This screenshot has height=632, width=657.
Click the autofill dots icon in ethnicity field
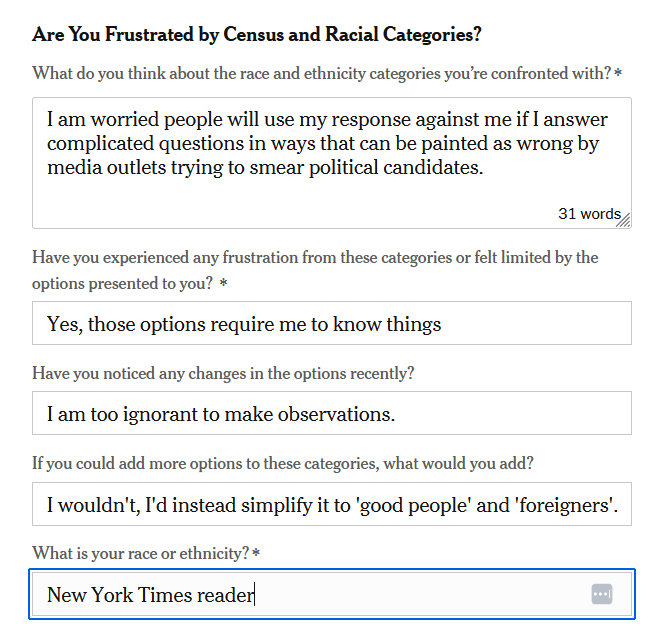click(x=601, y=594)
